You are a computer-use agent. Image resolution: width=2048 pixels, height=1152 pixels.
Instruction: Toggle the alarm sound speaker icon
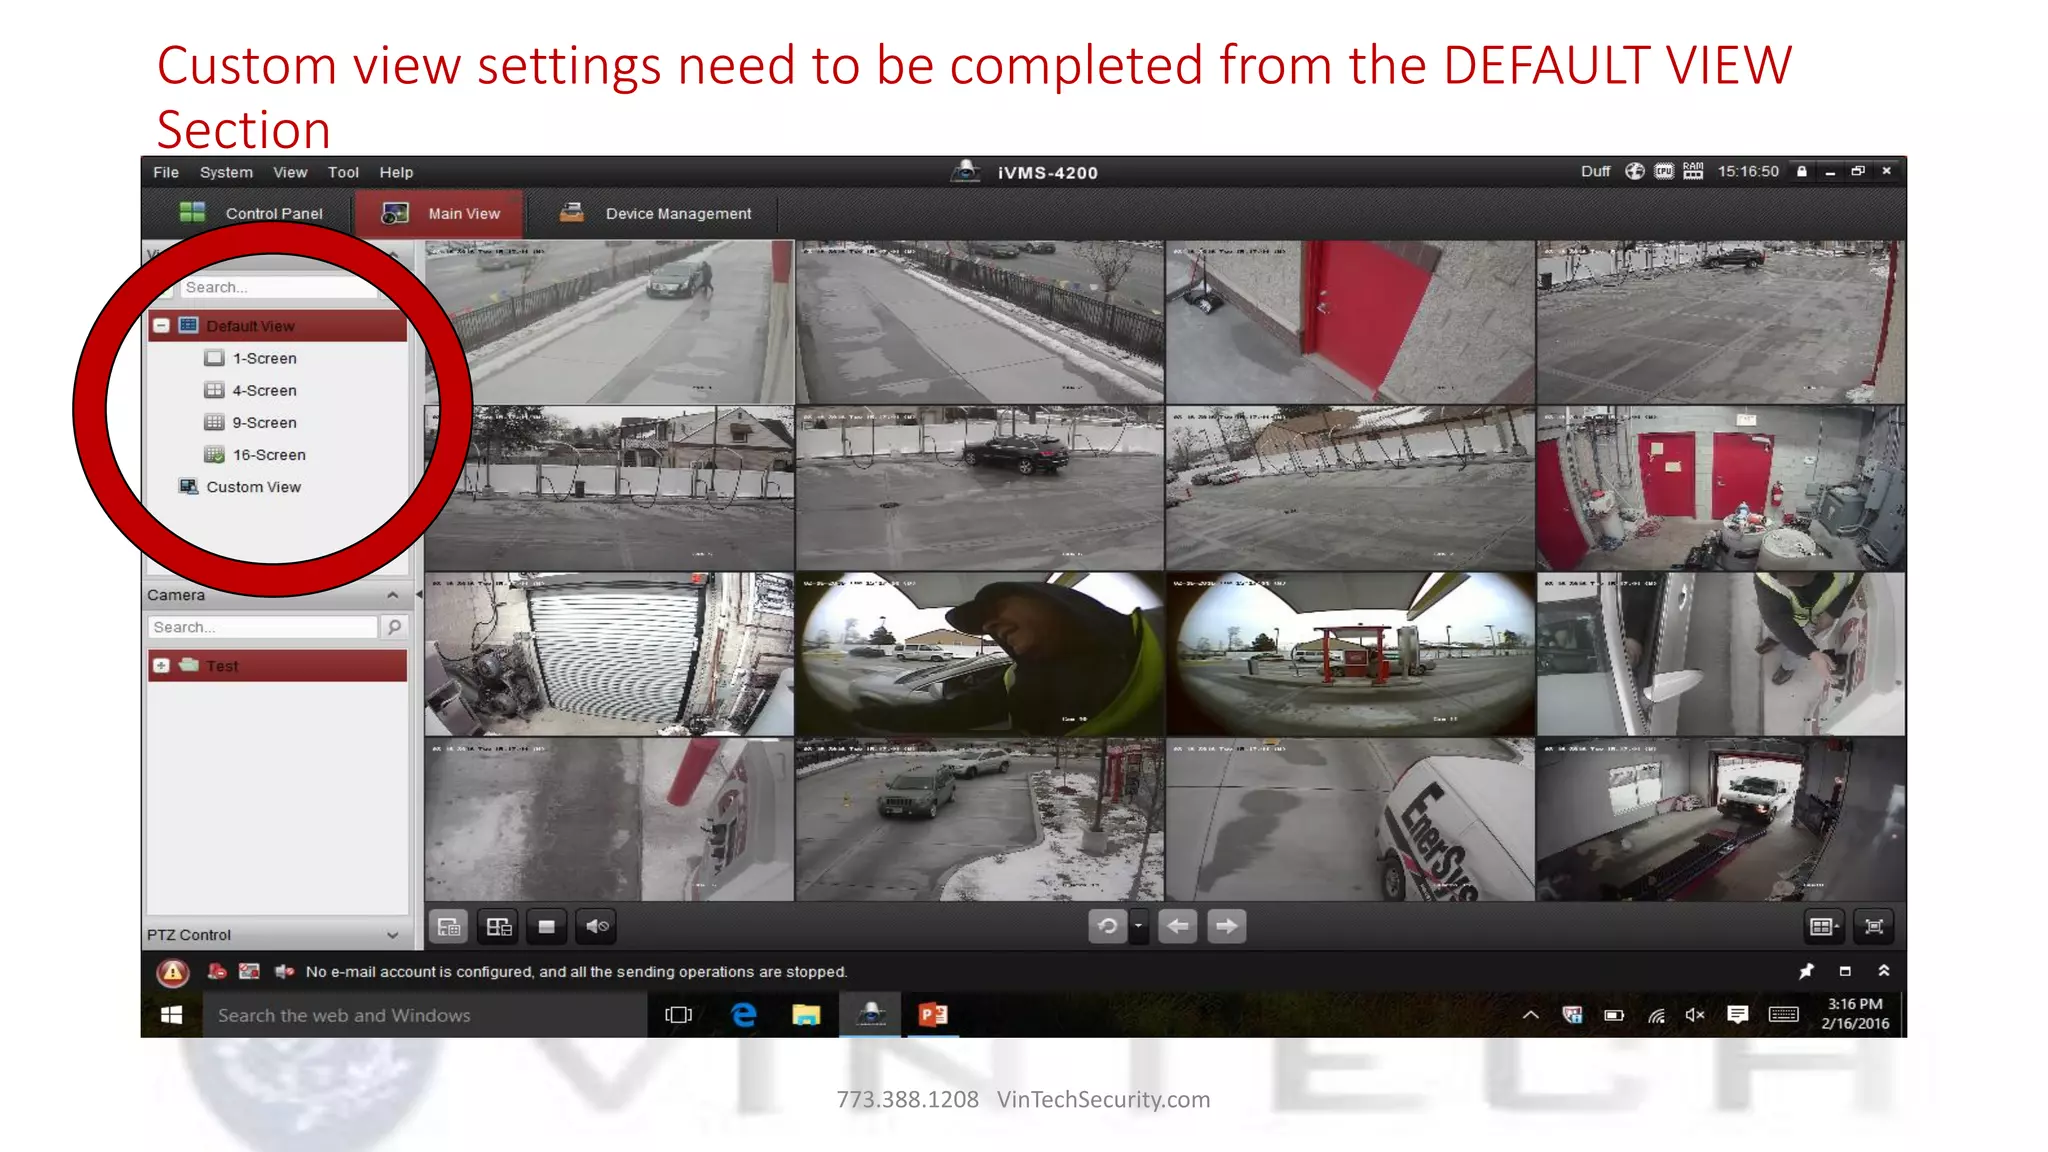pos(284,971)
